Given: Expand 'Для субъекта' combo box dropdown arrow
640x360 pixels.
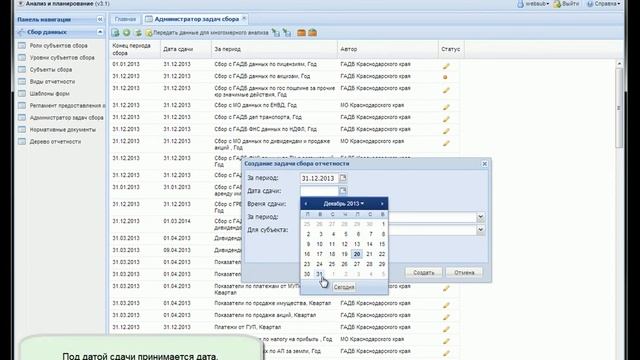Looking at the screenshot, I should pyautogui.click(x=480, y=230).
